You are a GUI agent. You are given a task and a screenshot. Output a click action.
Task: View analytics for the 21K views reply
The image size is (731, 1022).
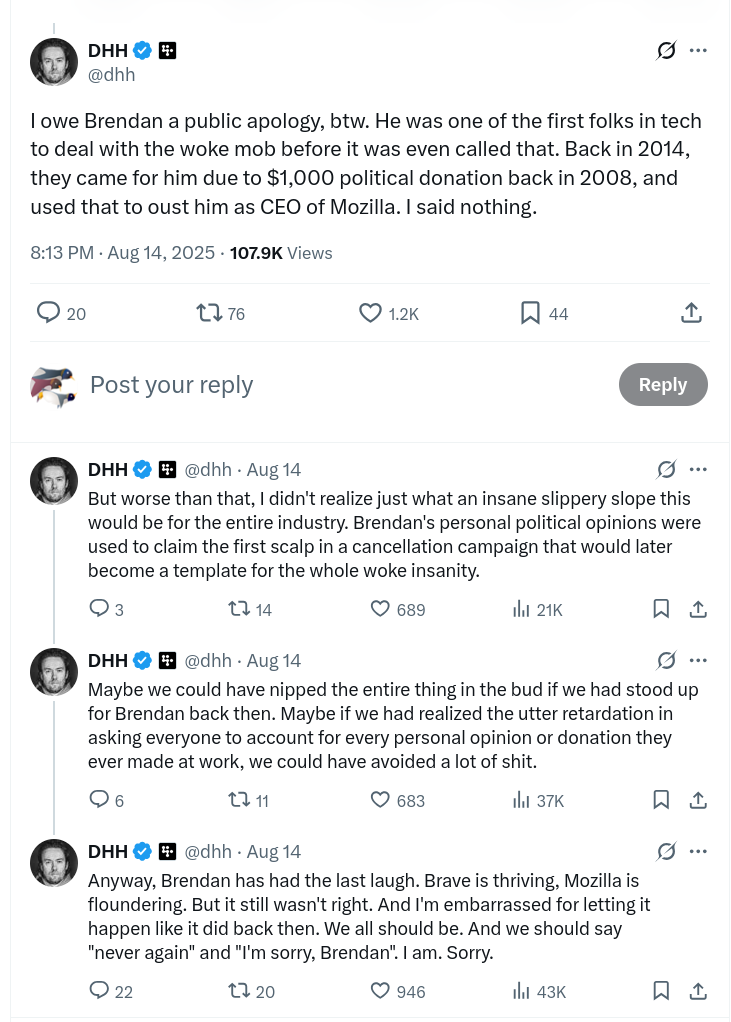(521, 609)
